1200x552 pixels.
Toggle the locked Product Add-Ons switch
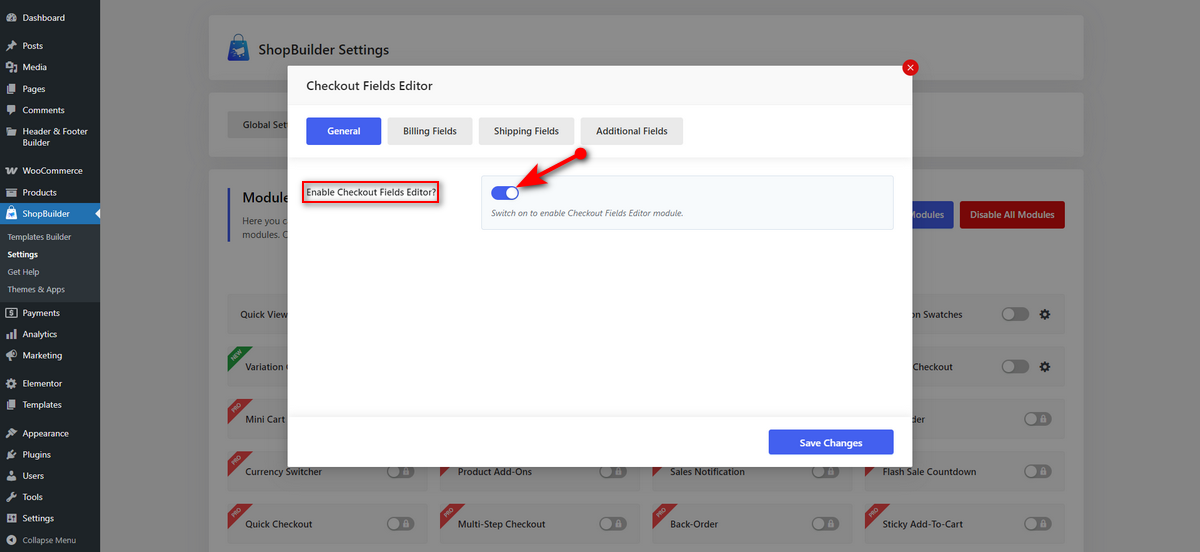click(613, 471)
